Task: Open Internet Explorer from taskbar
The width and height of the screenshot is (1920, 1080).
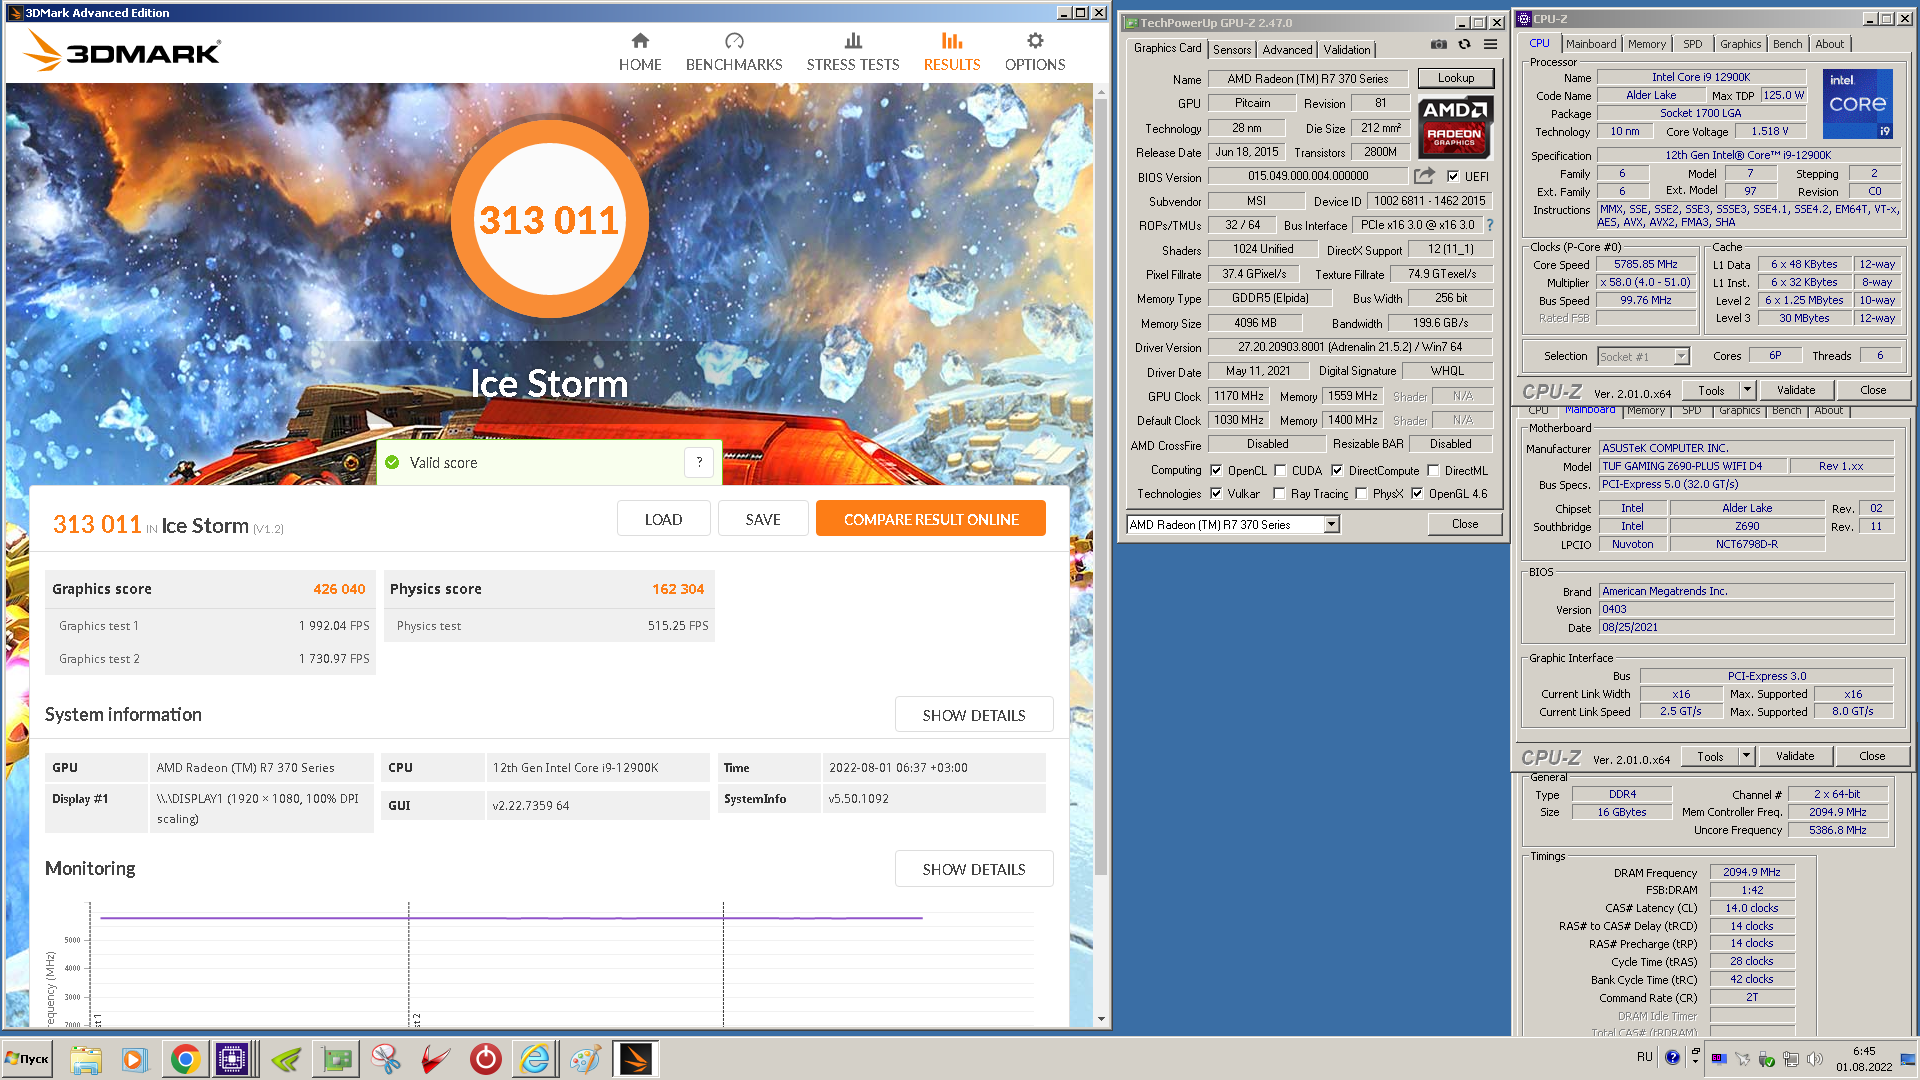Action: pyautogui.click(x=535, y=1058)
